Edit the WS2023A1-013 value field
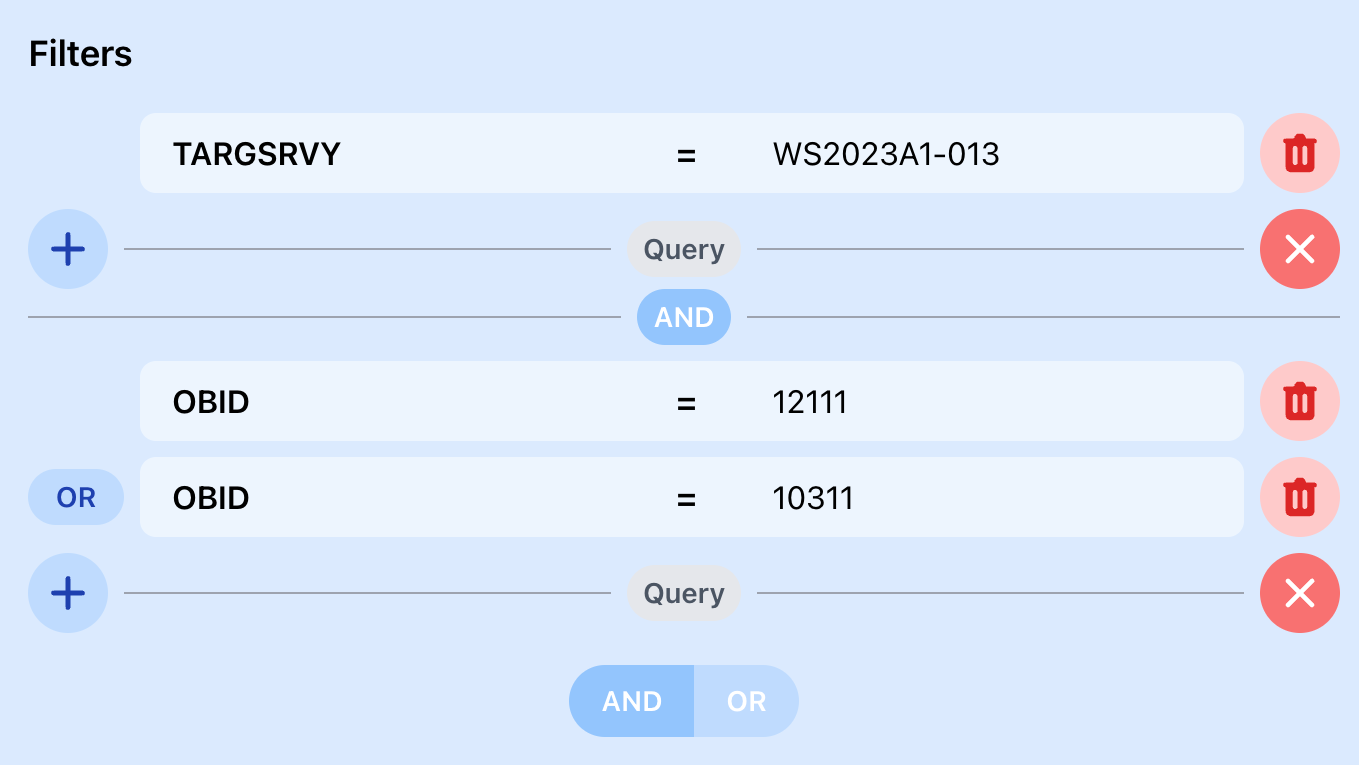1359x765 pixels. [x=886, y=154]
